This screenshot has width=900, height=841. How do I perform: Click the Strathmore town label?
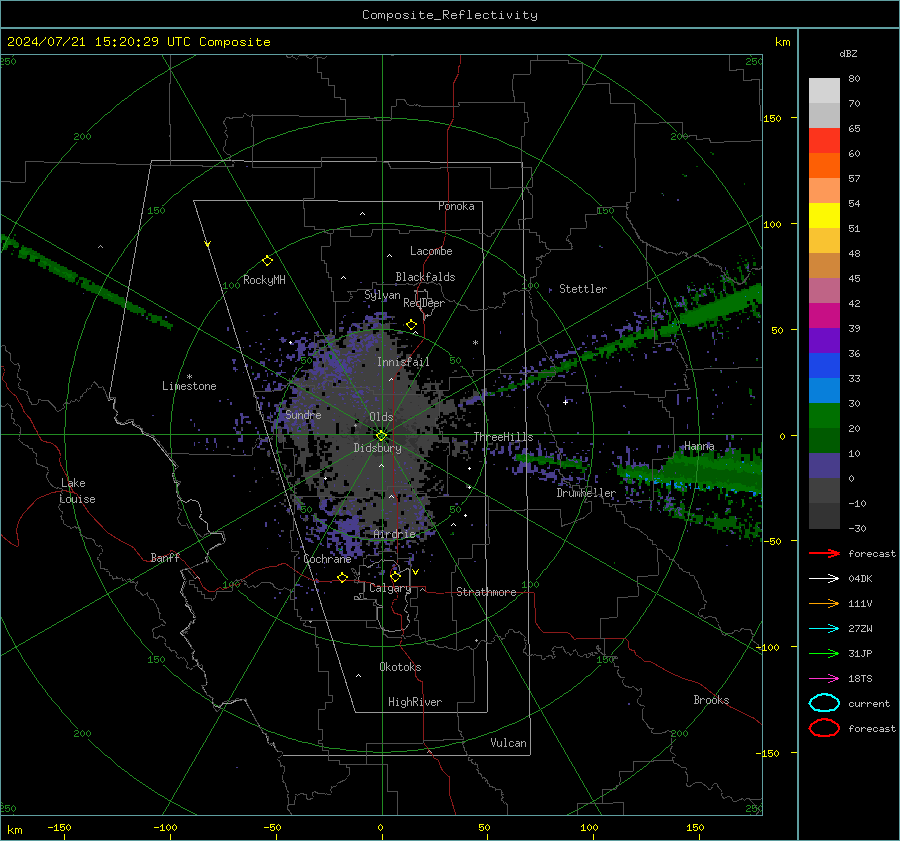tap(486, 592)
